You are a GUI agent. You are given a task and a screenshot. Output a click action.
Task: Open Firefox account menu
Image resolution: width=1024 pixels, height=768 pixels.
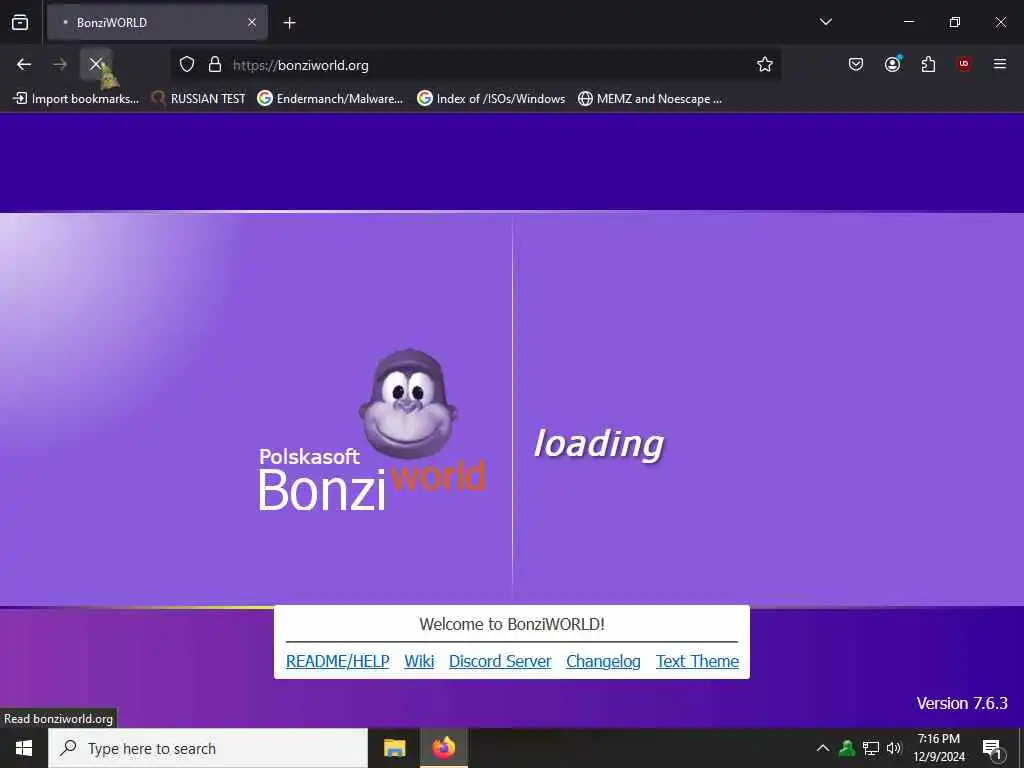892,64
